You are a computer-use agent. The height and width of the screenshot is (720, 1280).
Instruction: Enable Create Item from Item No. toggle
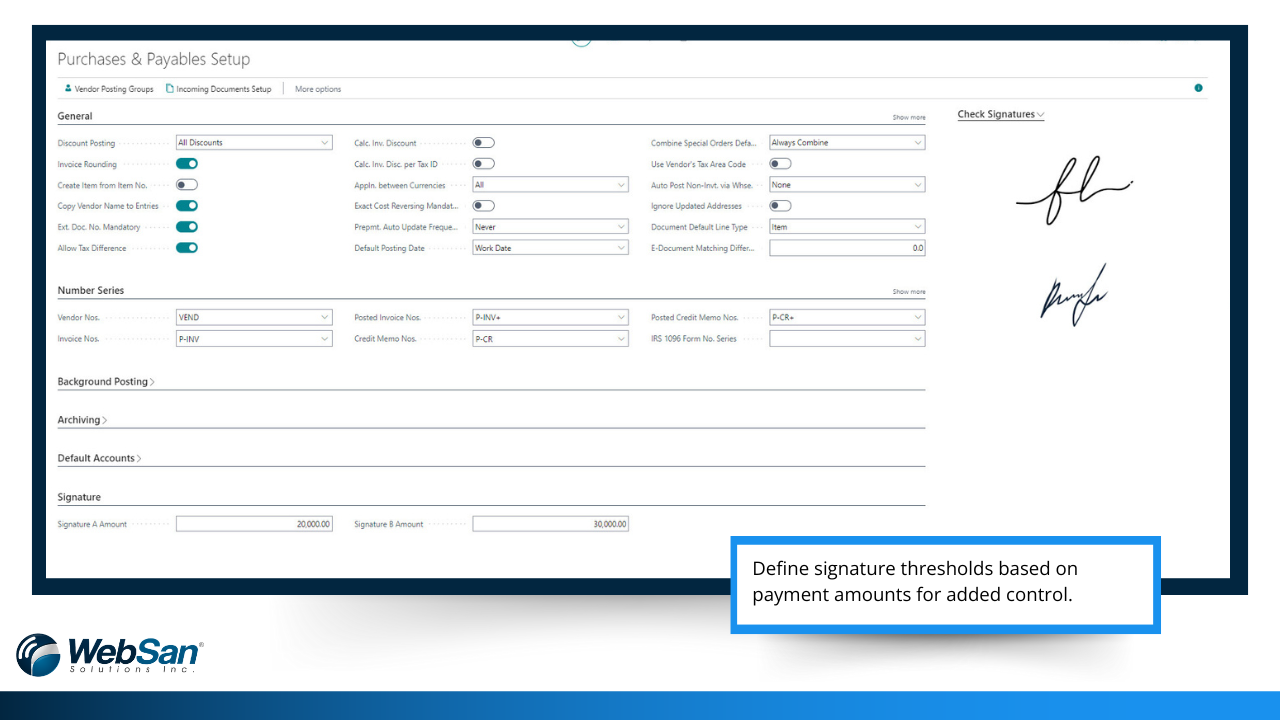click(x=187, y=185)
